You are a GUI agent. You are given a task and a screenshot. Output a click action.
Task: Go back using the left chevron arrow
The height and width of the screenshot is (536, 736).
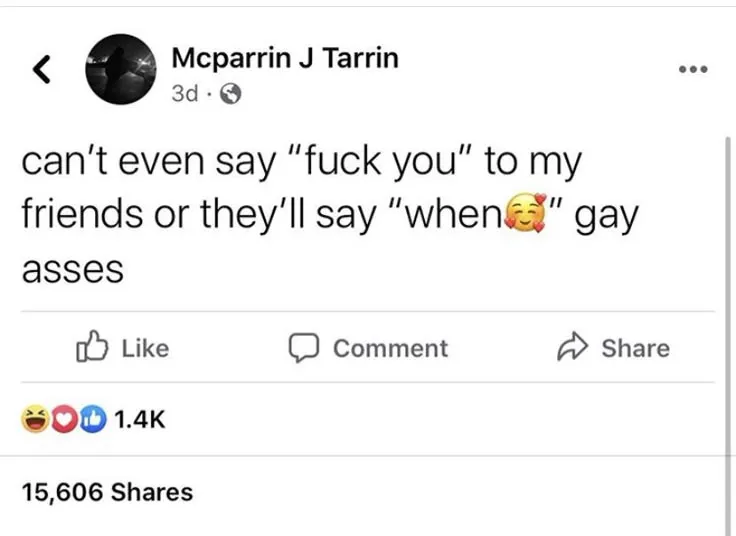coord(41,68)
